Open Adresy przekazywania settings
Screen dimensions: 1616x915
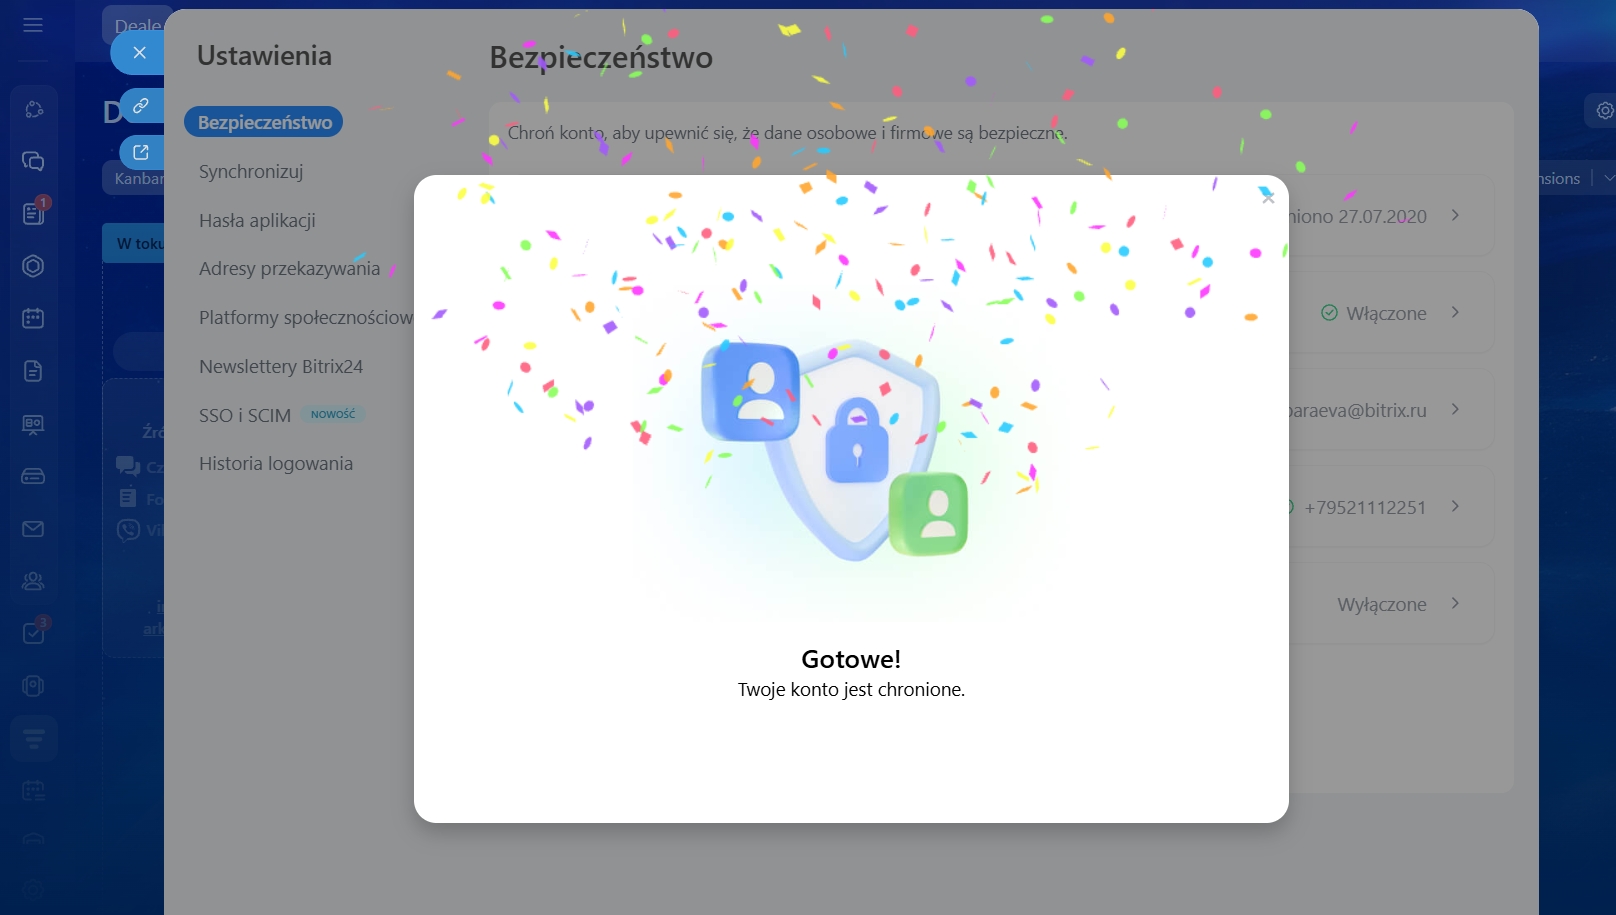pyautogui.click(x=289, y=268)
